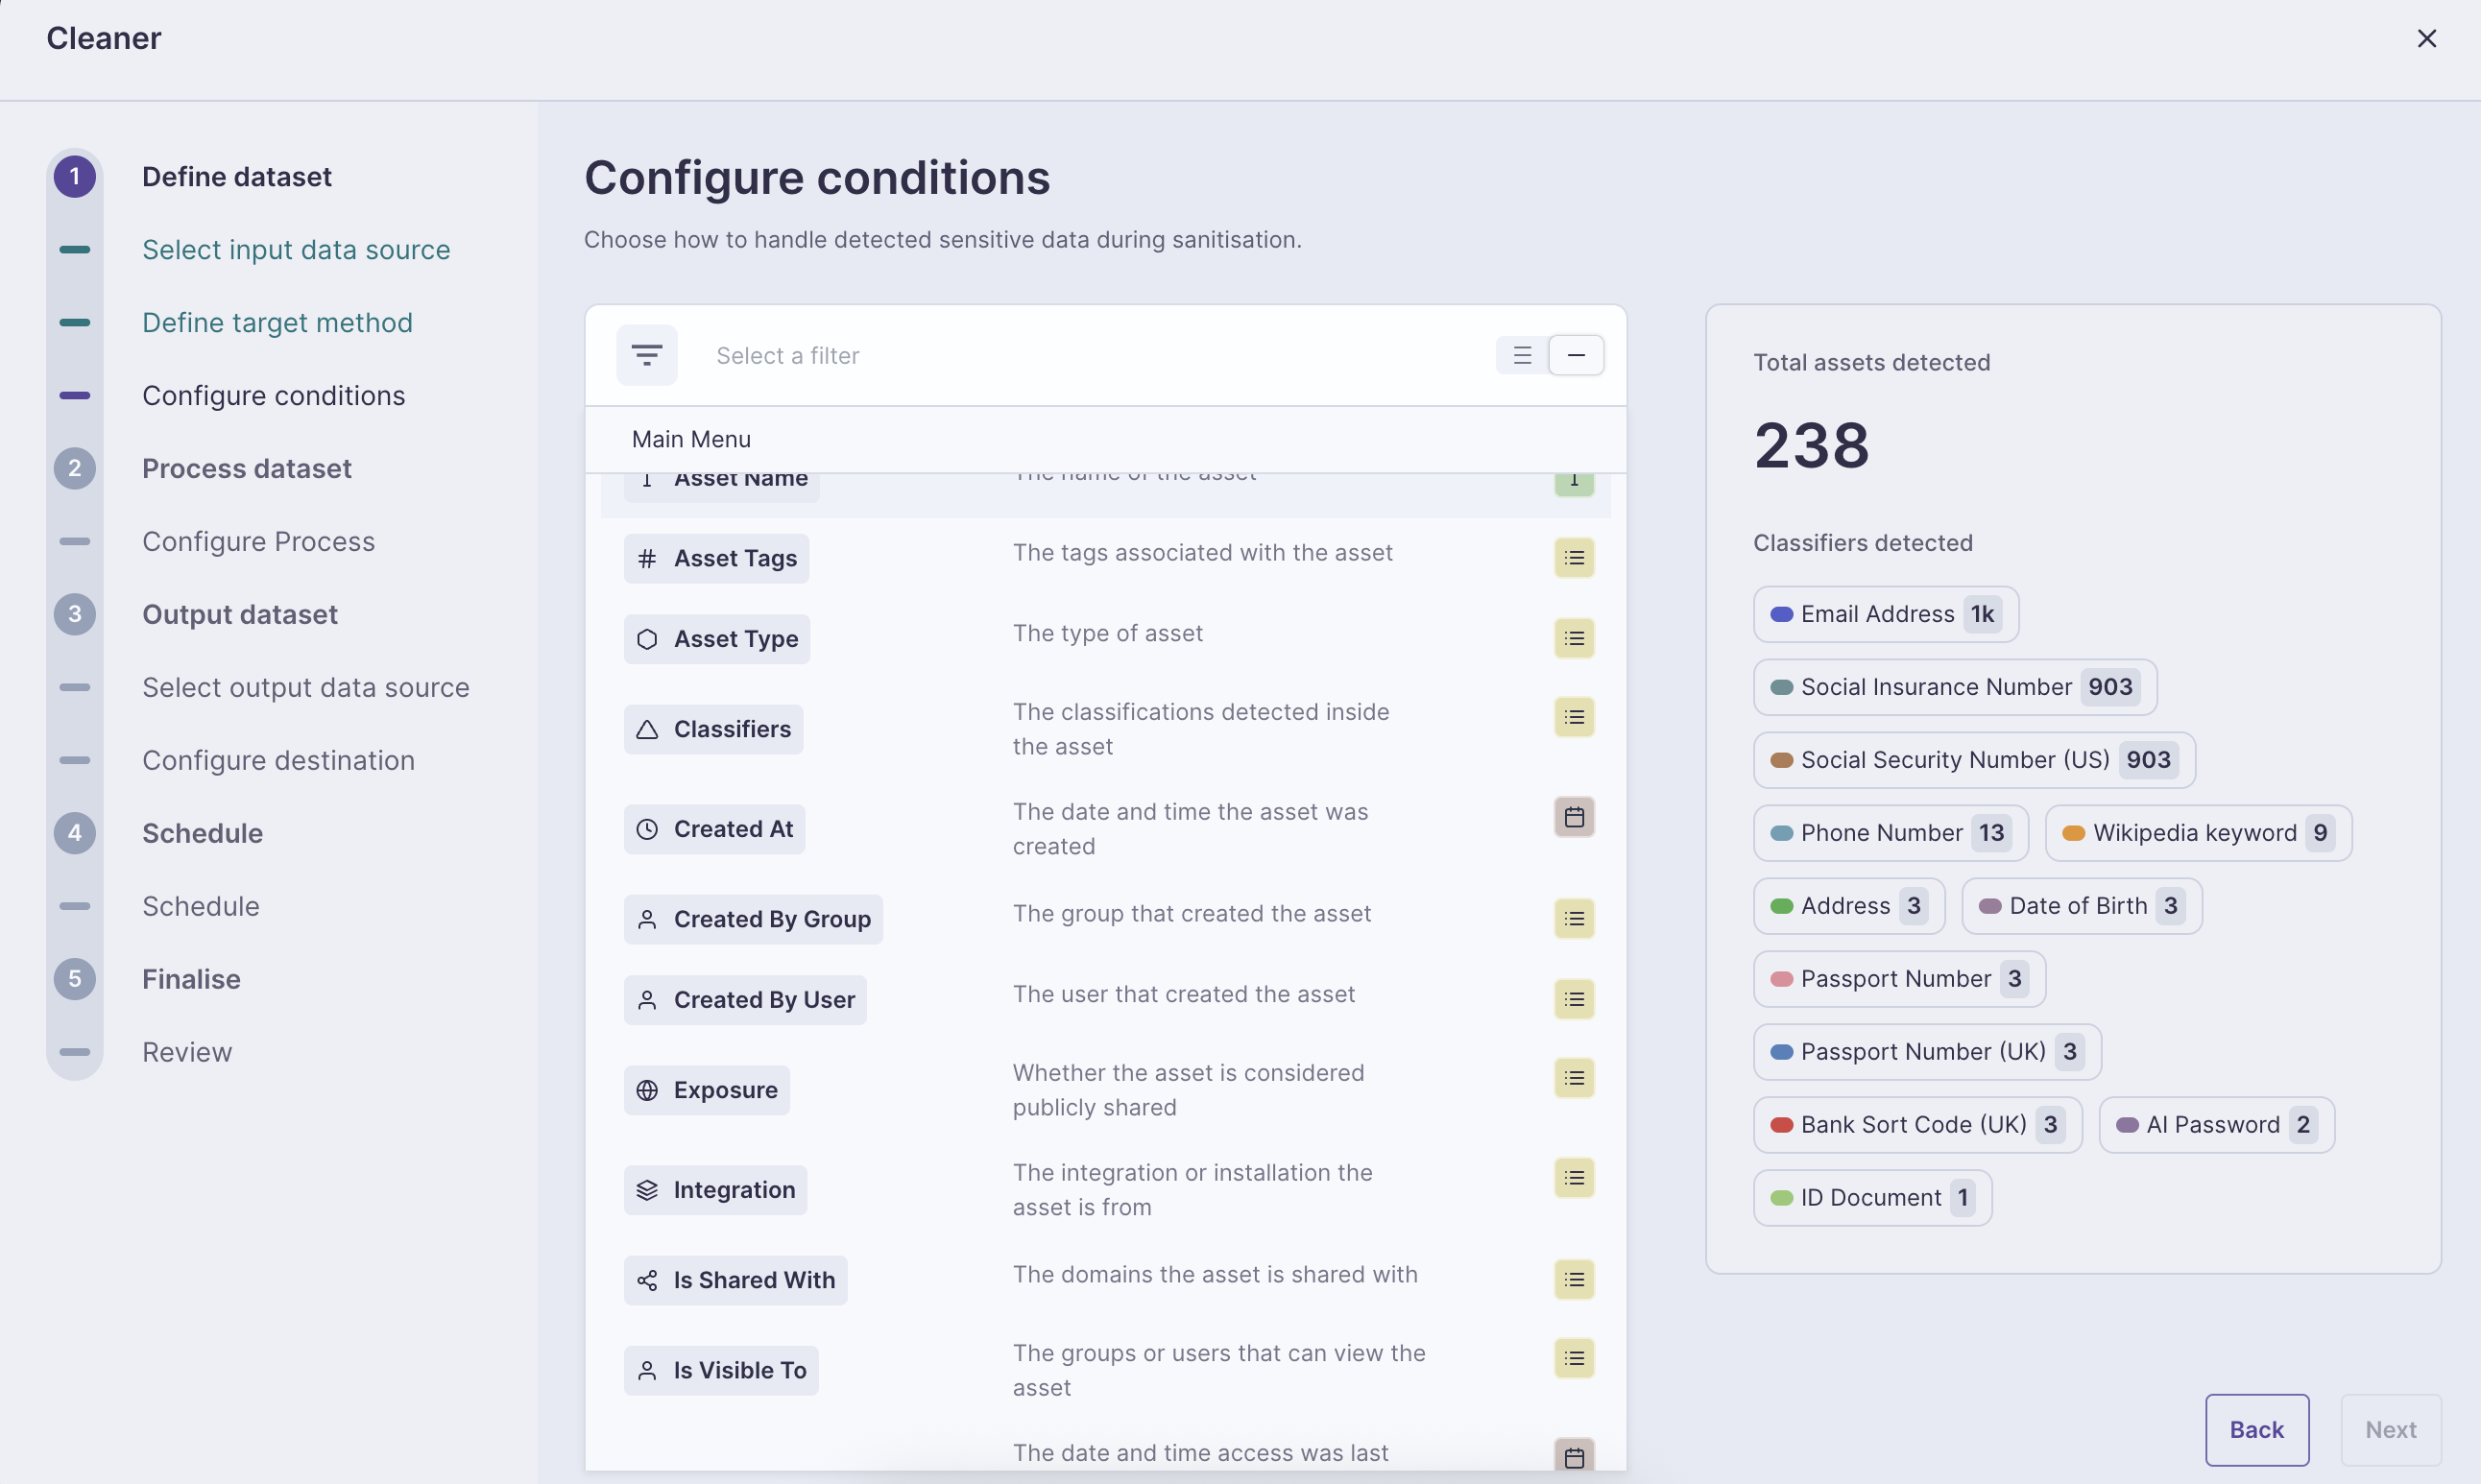Choose the Created By User filter
This screenshot has height=1484, width=2481.
pyautogui.click(x=745, y=1000)
